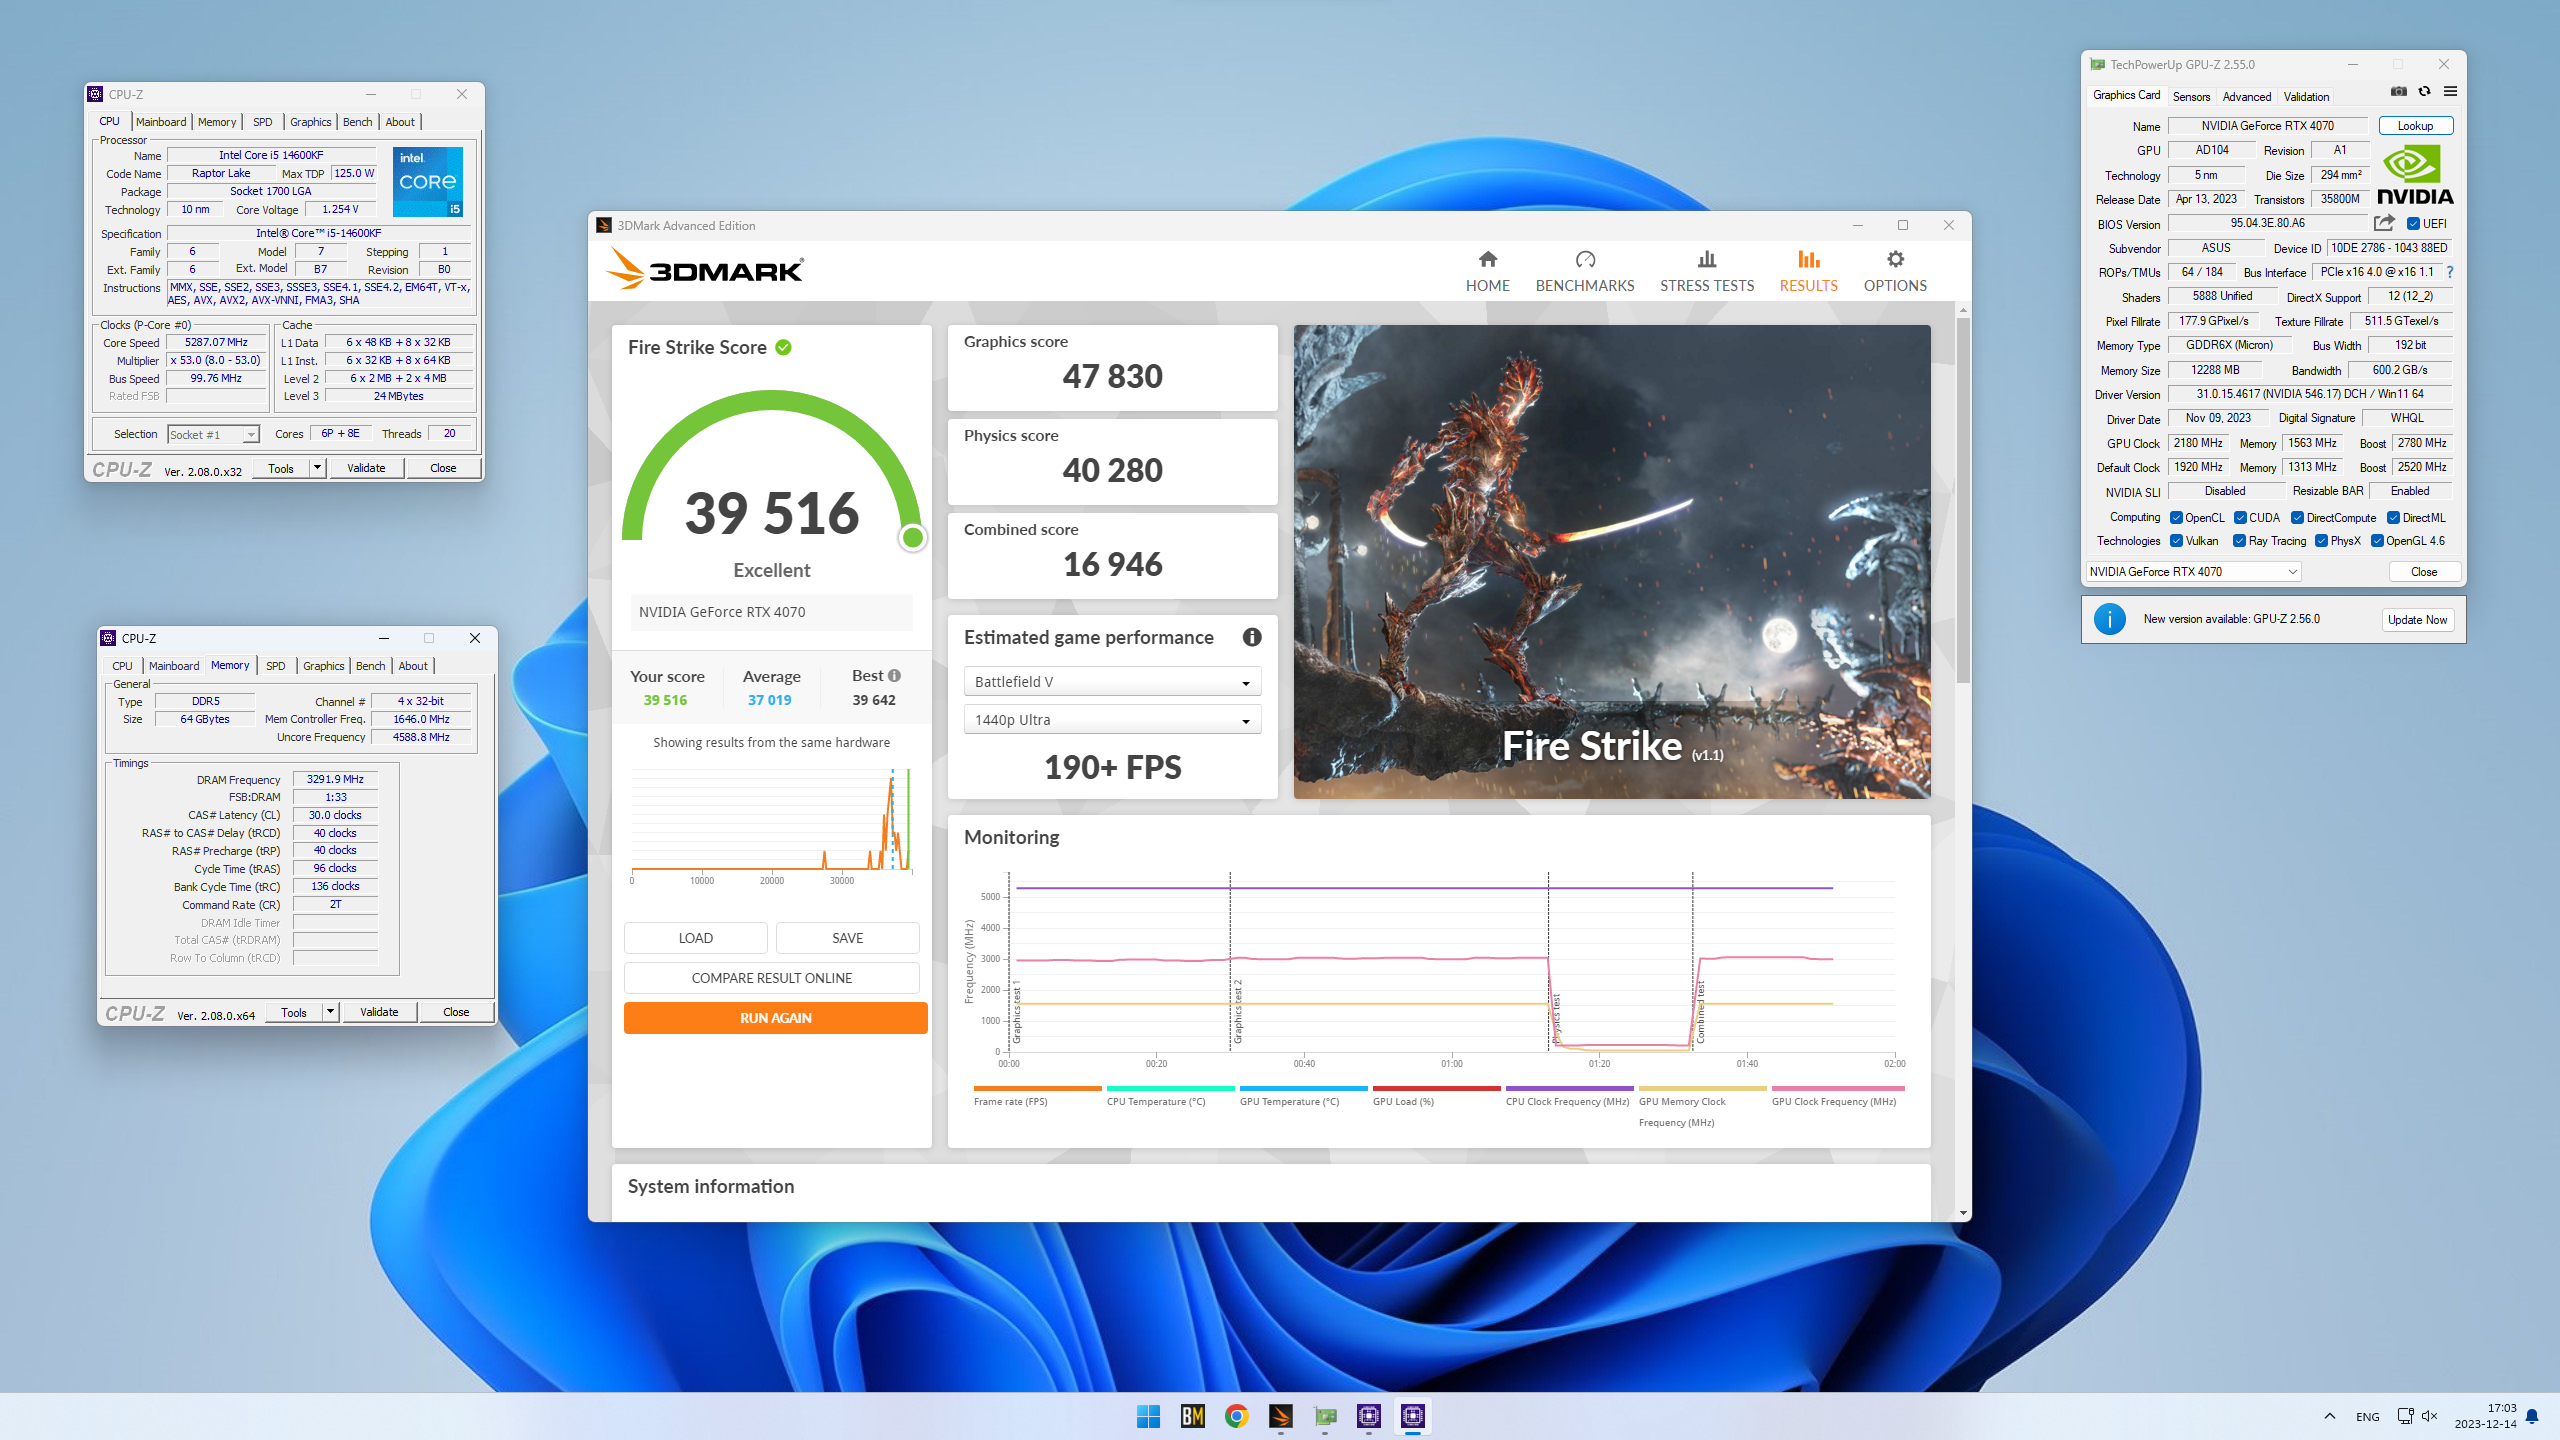Toggle the Vulkan checkbox
The height and width of the screenshot is (1440, 2560).
(x=2176, y=541)
